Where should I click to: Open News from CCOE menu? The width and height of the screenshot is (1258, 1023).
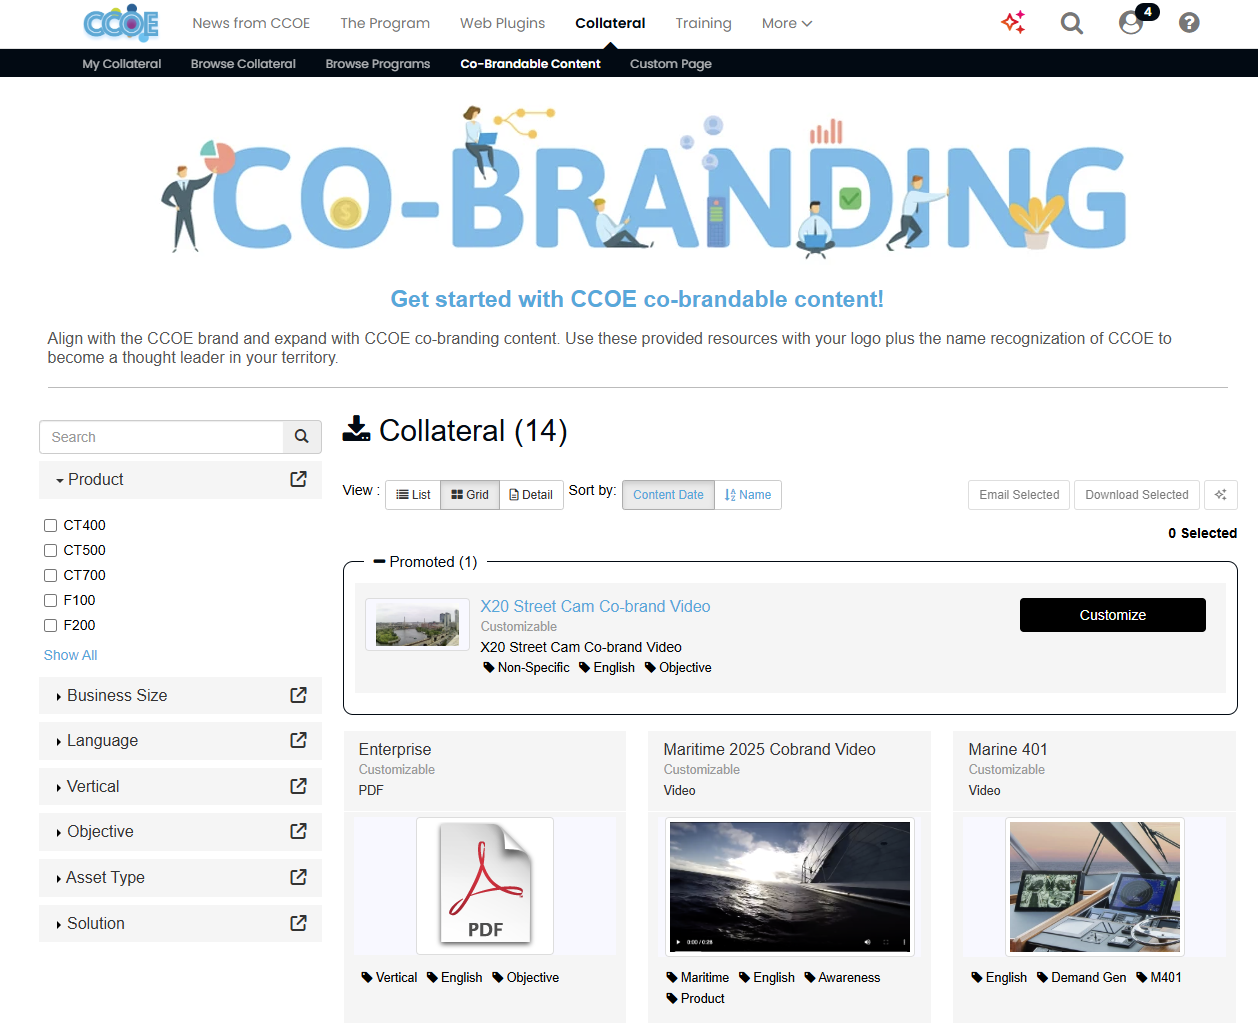[251, 23]
